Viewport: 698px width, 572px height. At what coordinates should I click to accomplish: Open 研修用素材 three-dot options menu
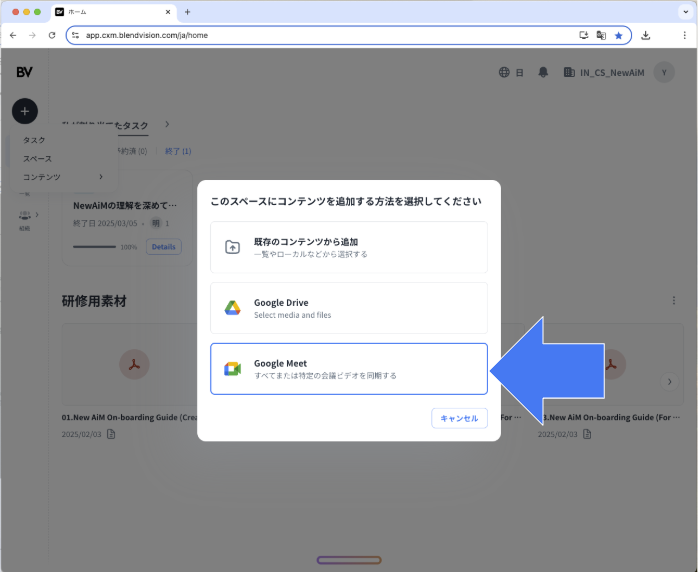tap(674, 301)
